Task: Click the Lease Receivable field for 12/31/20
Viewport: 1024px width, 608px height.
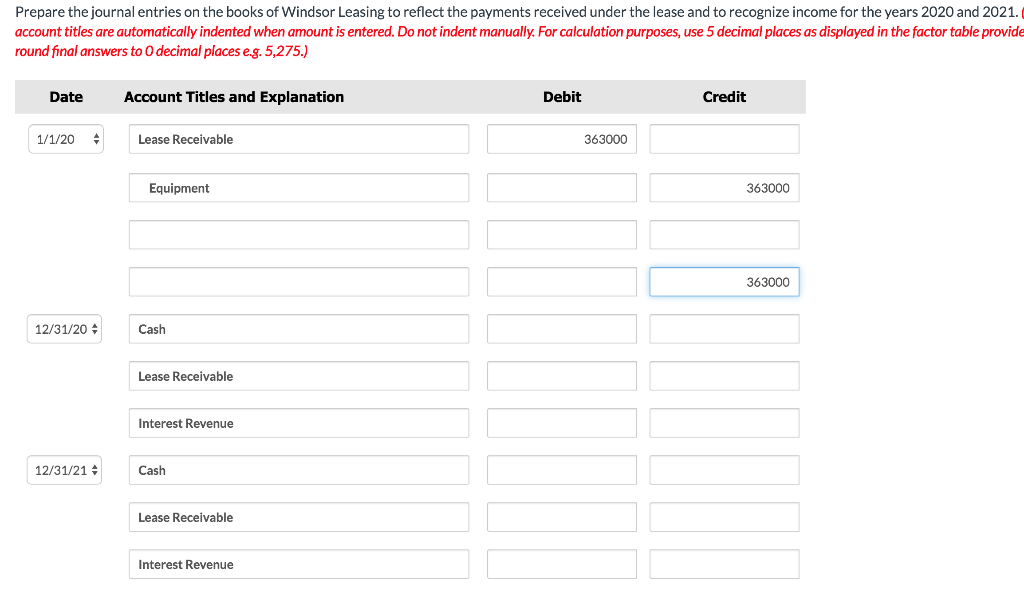Action: 298,376
